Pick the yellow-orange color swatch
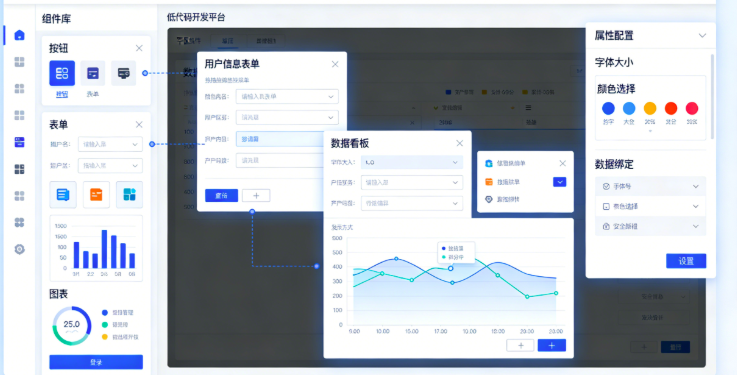 click(650, 109)
